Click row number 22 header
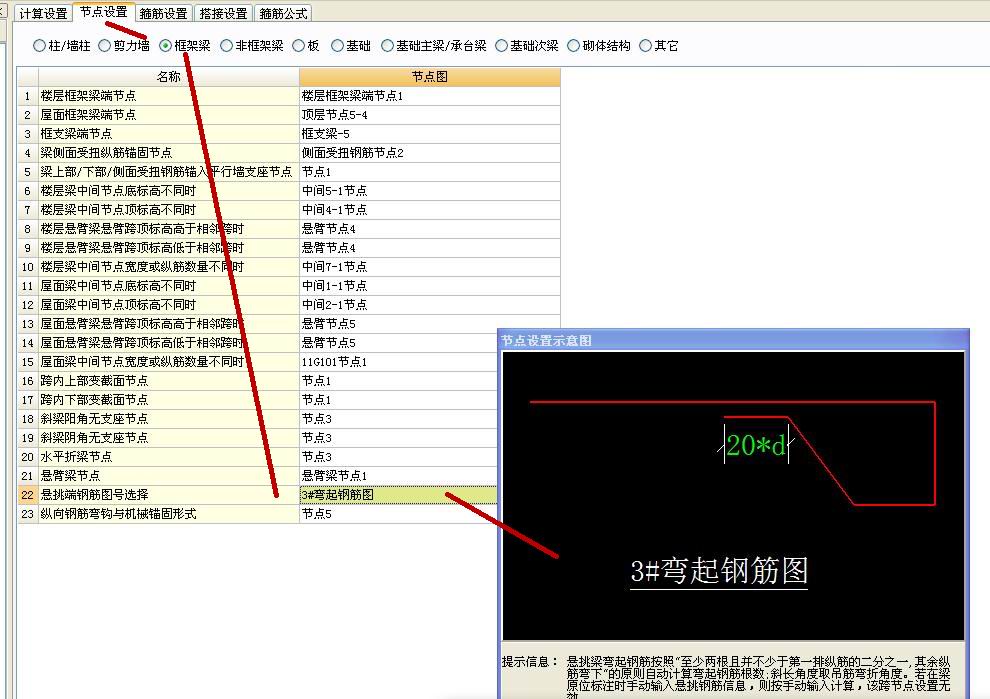Screen dimensions: 990x699 (27, 494)
